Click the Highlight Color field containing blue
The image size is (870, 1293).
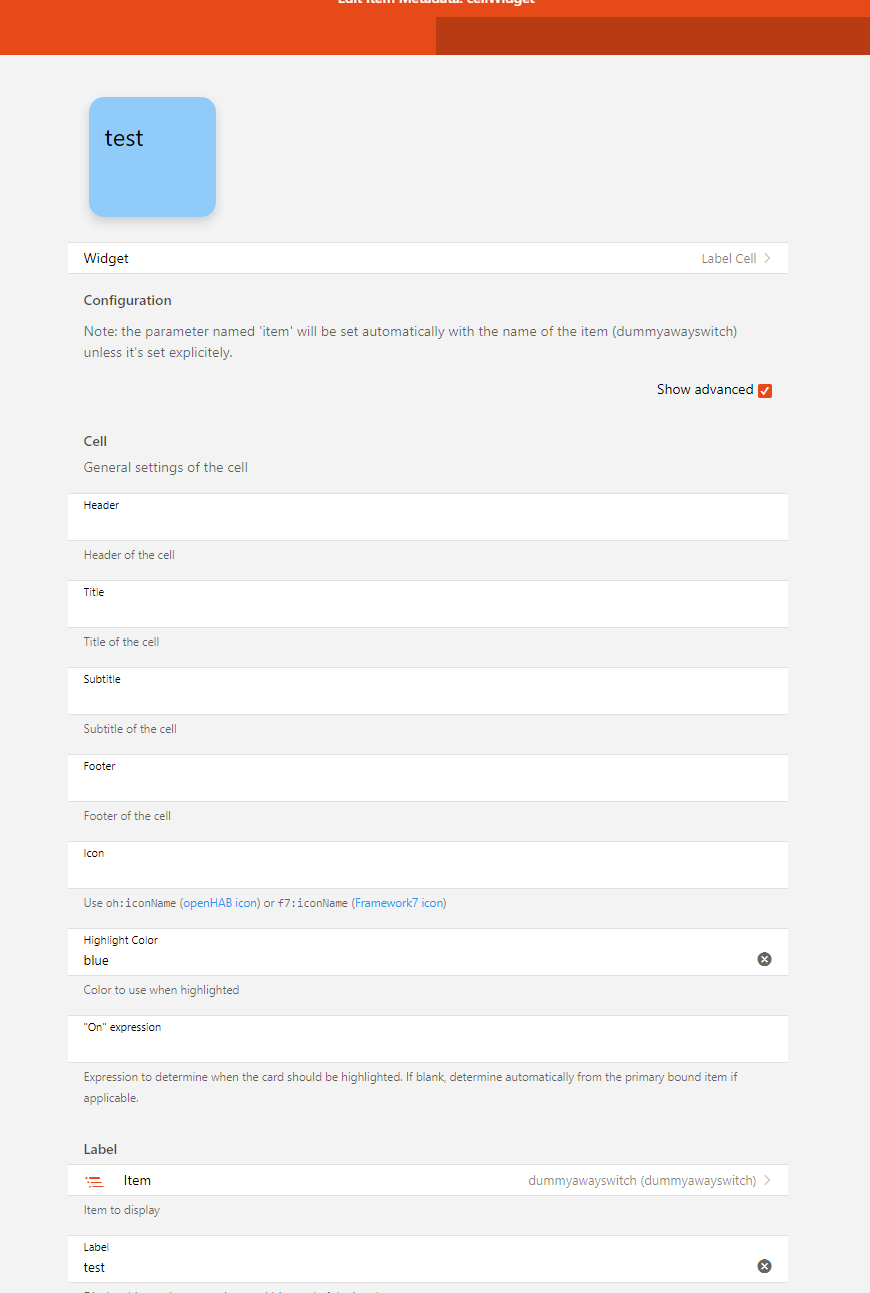coord(410,960)
